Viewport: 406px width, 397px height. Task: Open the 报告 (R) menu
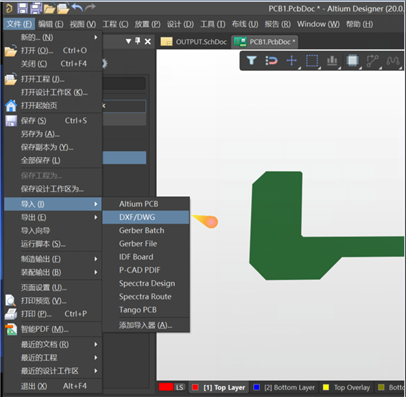coord(277,24)
